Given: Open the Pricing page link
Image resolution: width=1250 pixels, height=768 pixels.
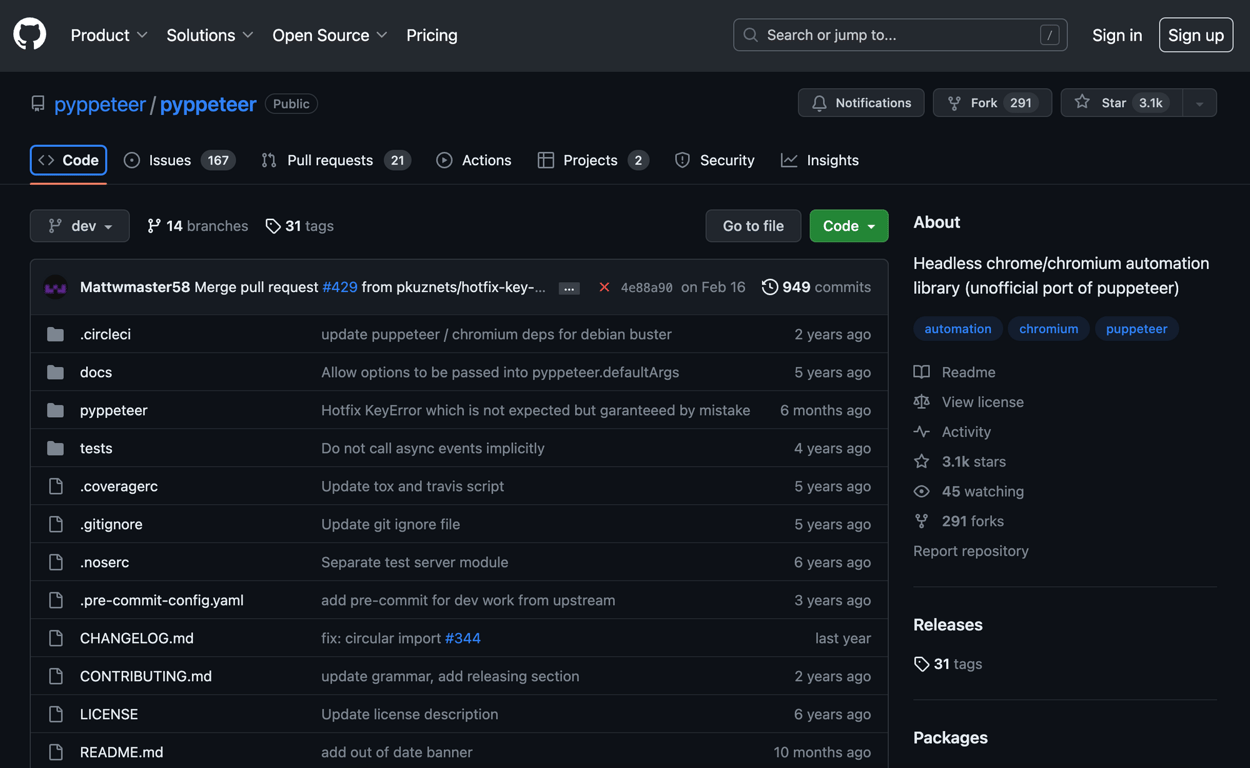Looking at the screenshot, I should 432,35.
